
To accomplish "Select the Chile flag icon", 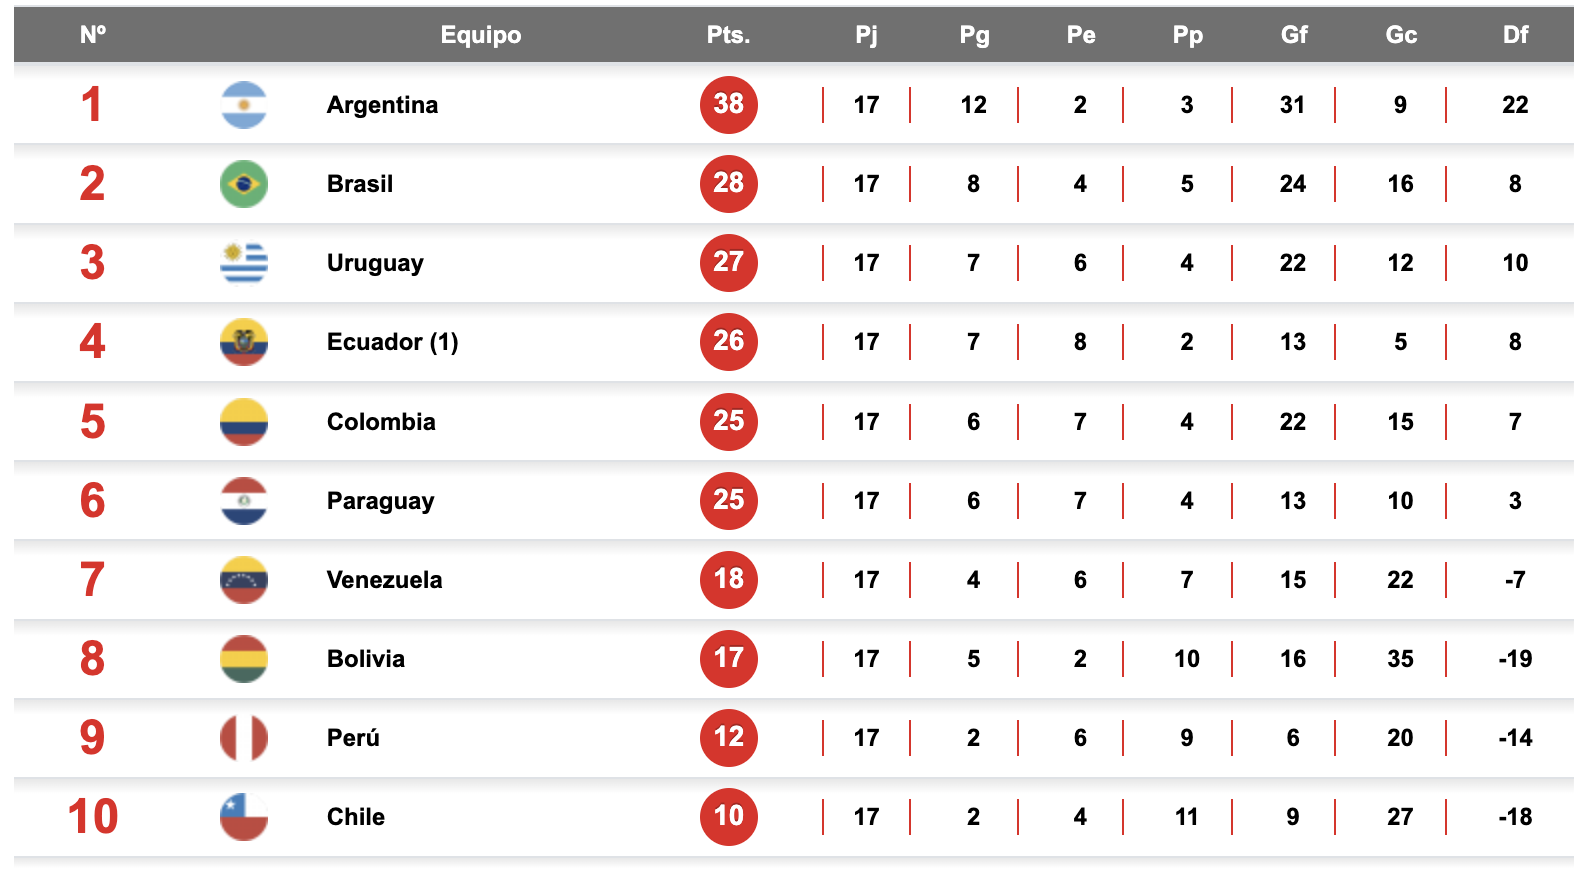I will click(244, 817).
